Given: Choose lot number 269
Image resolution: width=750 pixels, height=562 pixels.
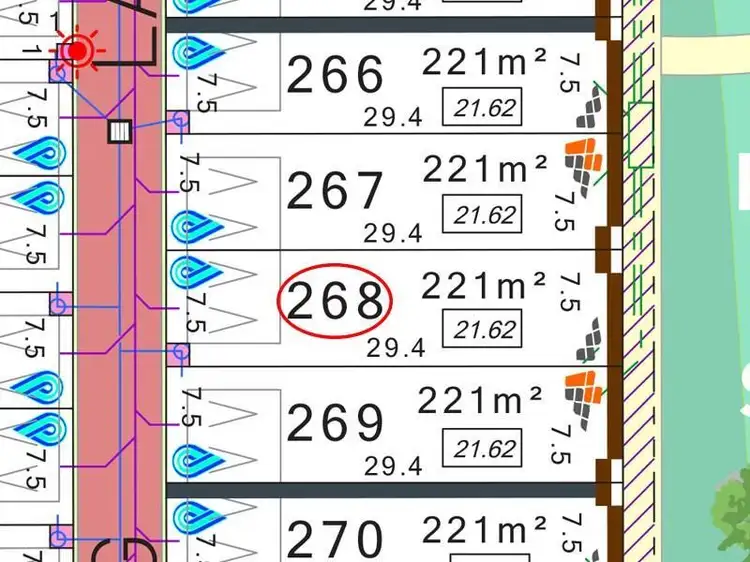Looking at the screenshot, I should coord(335,424).
